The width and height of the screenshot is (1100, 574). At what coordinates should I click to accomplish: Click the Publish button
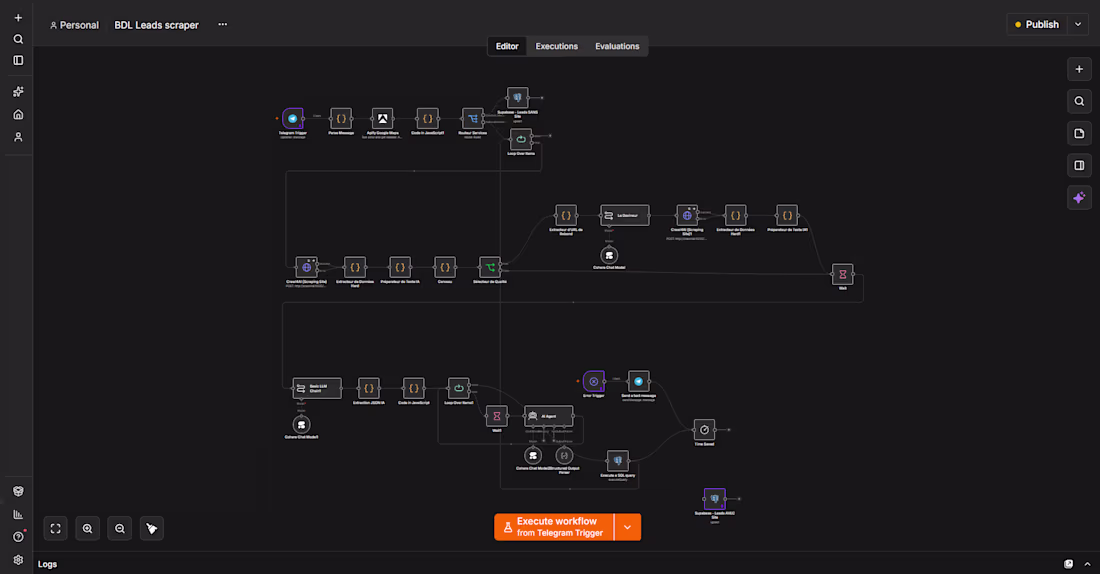click(x=1037, y=25)
